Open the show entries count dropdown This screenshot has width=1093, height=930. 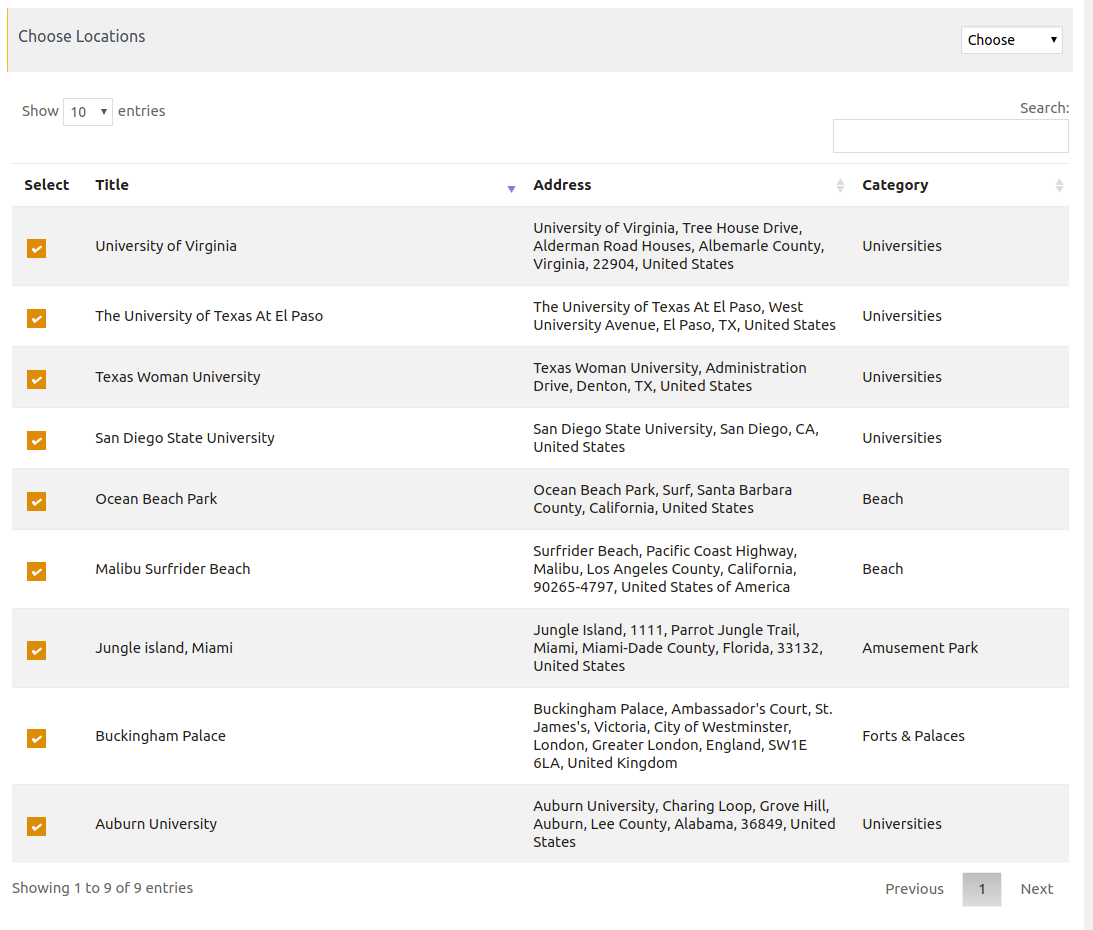tap(88, 112)
